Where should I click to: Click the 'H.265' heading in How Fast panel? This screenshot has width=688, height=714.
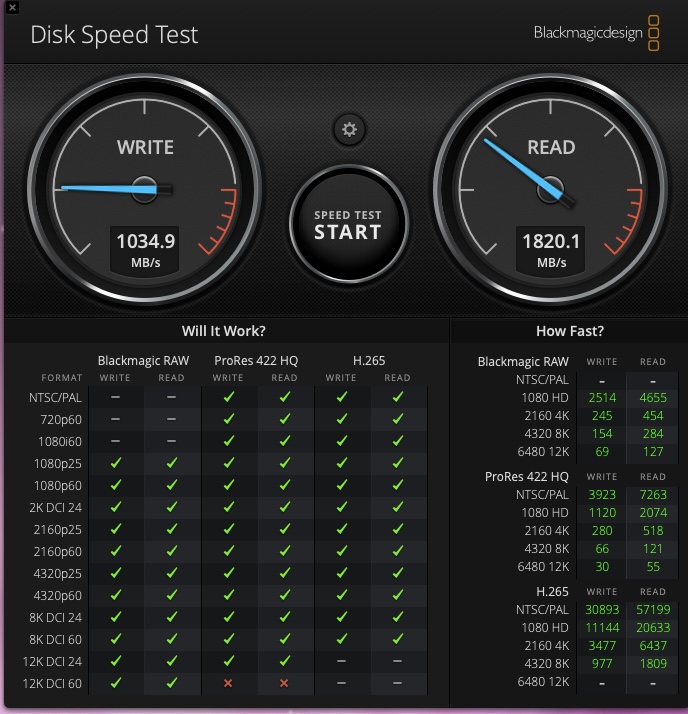pyautogui.click(x=552, y=592)
